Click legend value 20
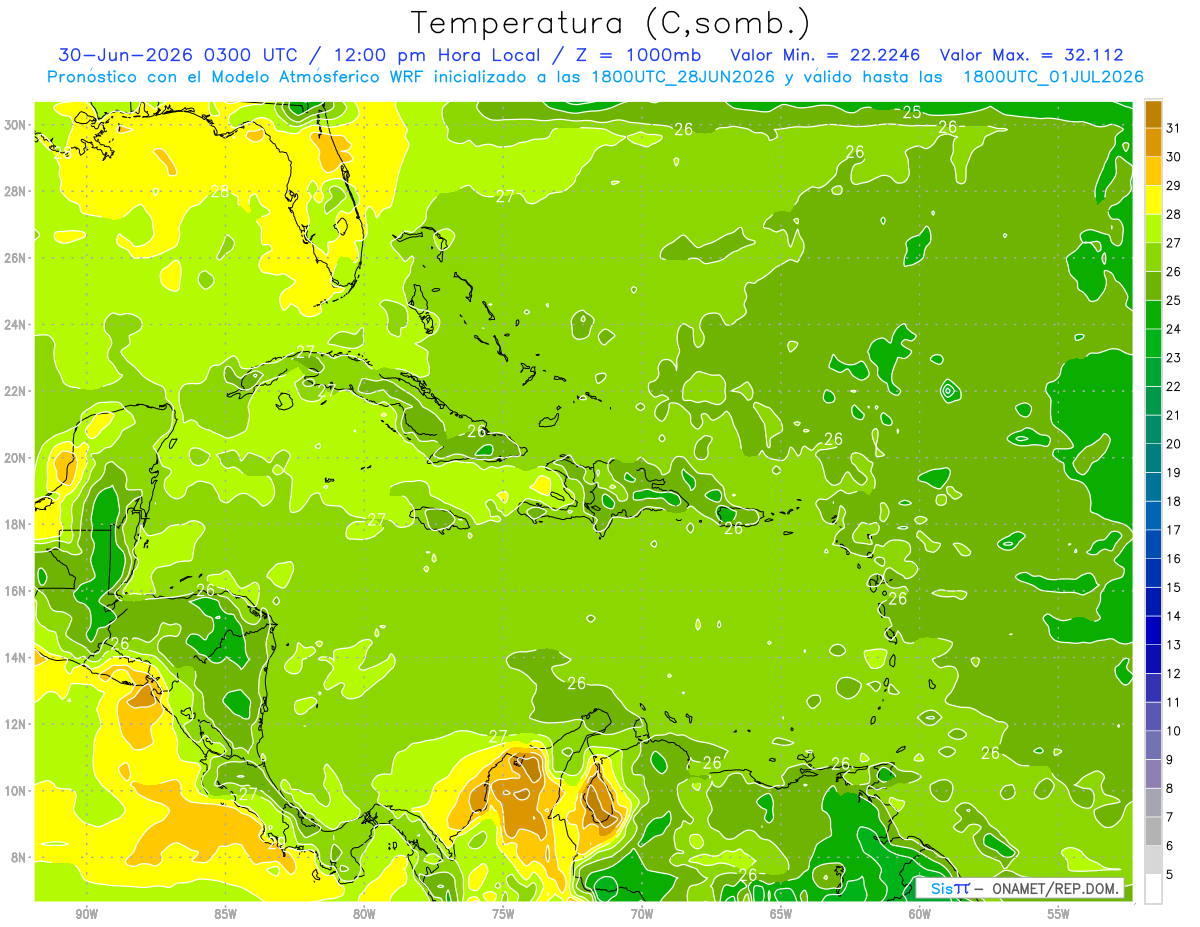This screenshot has width=1200, height=927. pyautogui.click(x=1173, y=444)
